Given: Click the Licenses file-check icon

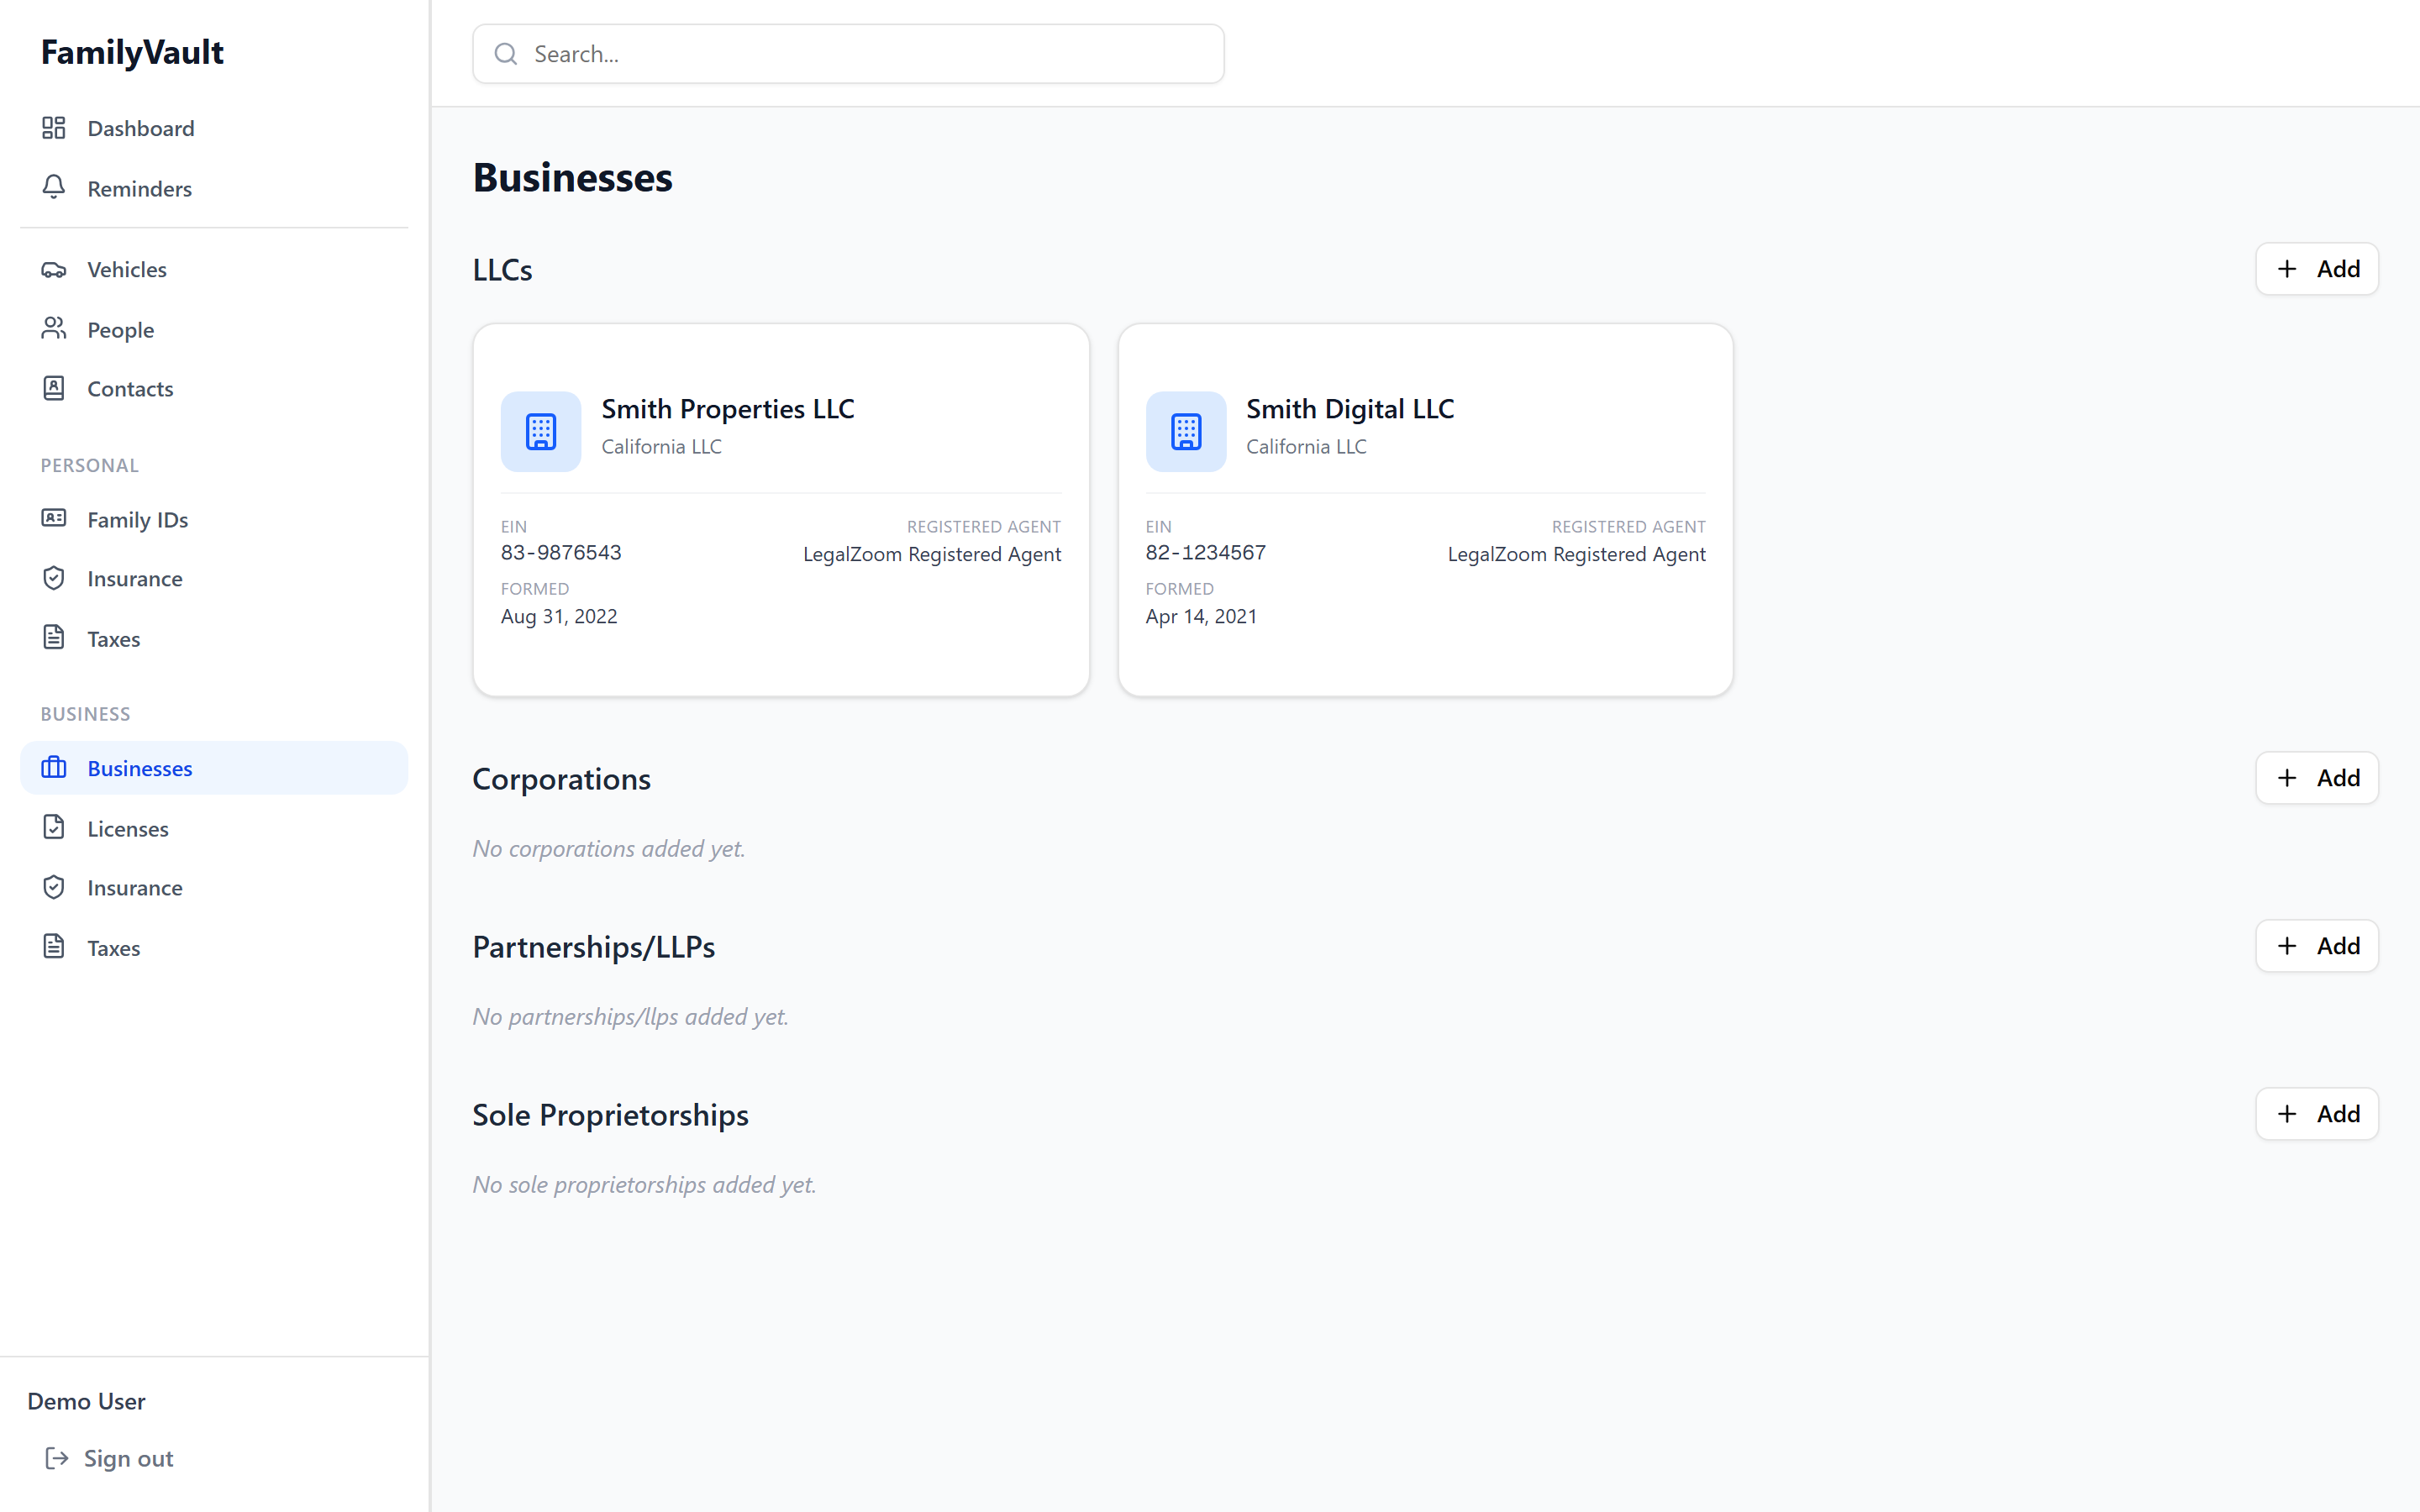Looking at the screenshot, I should pyautogui.click(x=54, y=828).
